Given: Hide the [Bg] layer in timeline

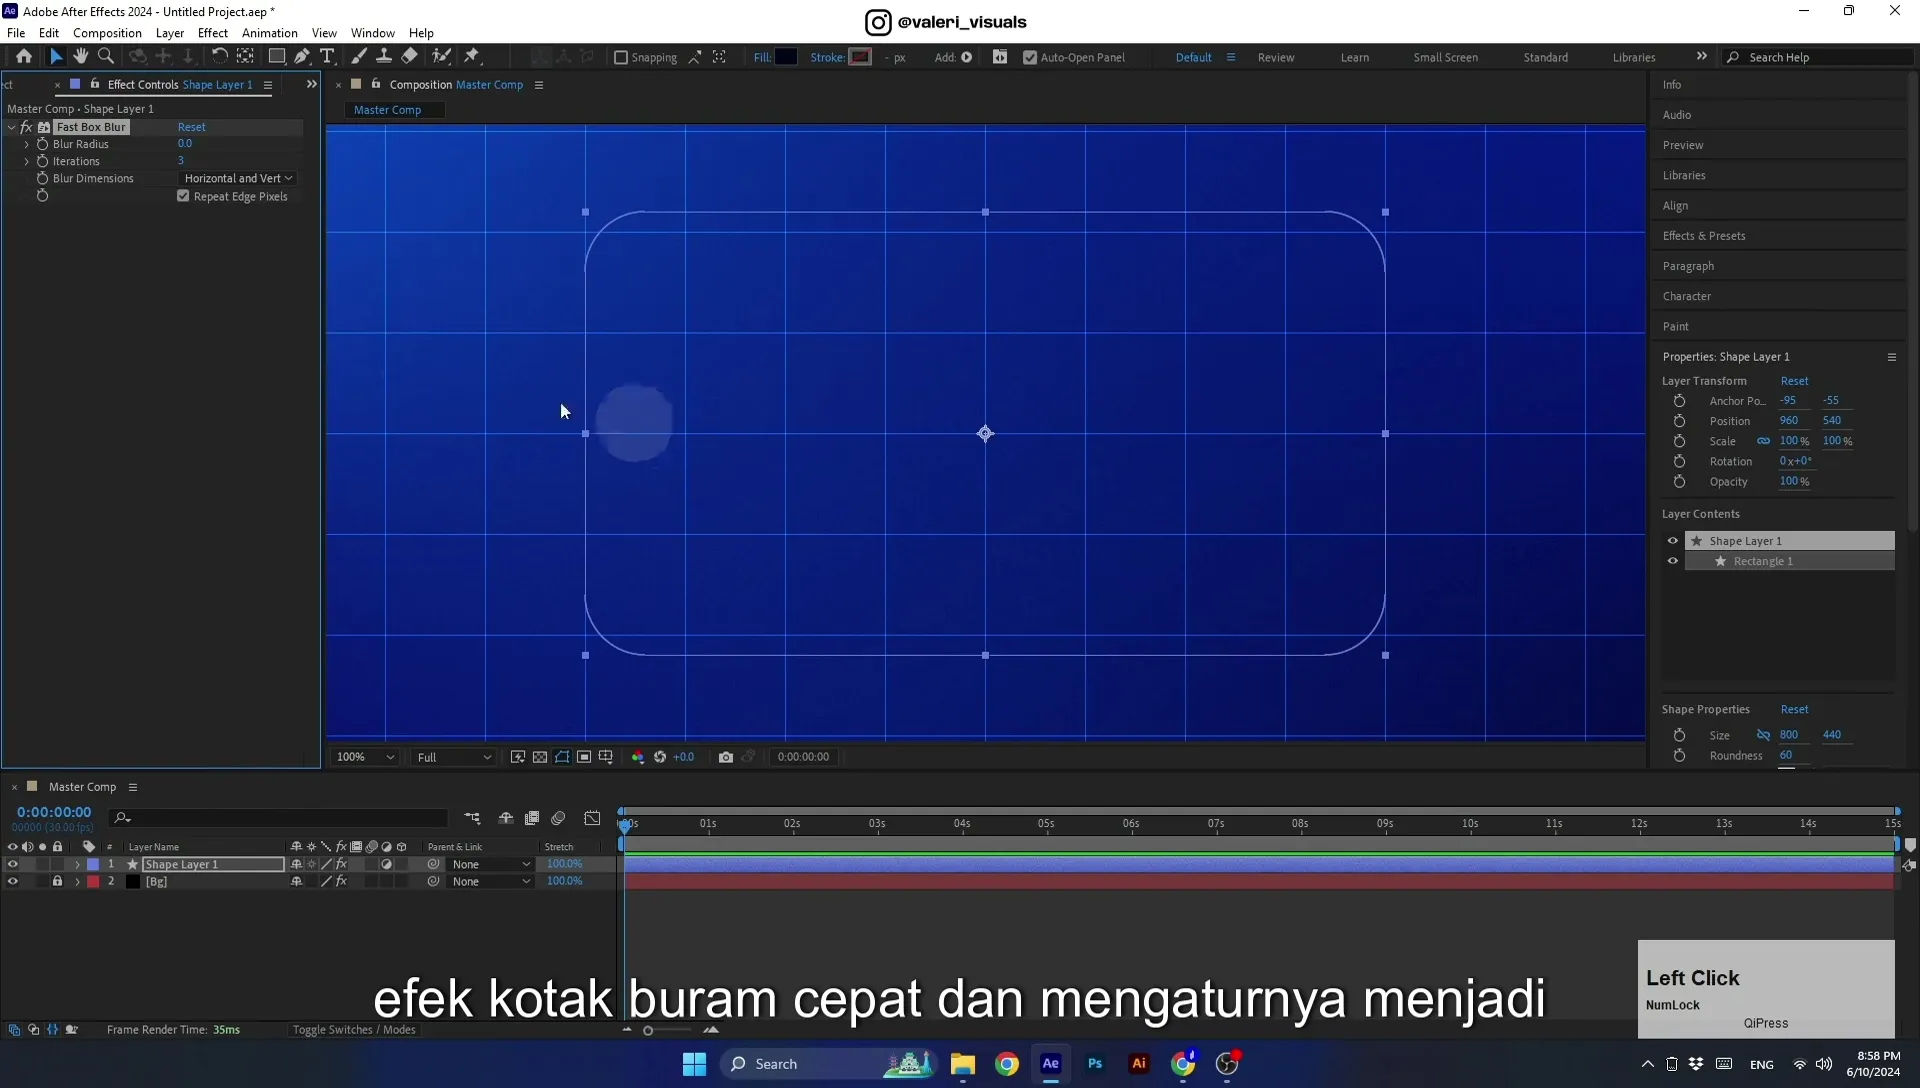Looking at the screenshot, I should tap(12, 881).
